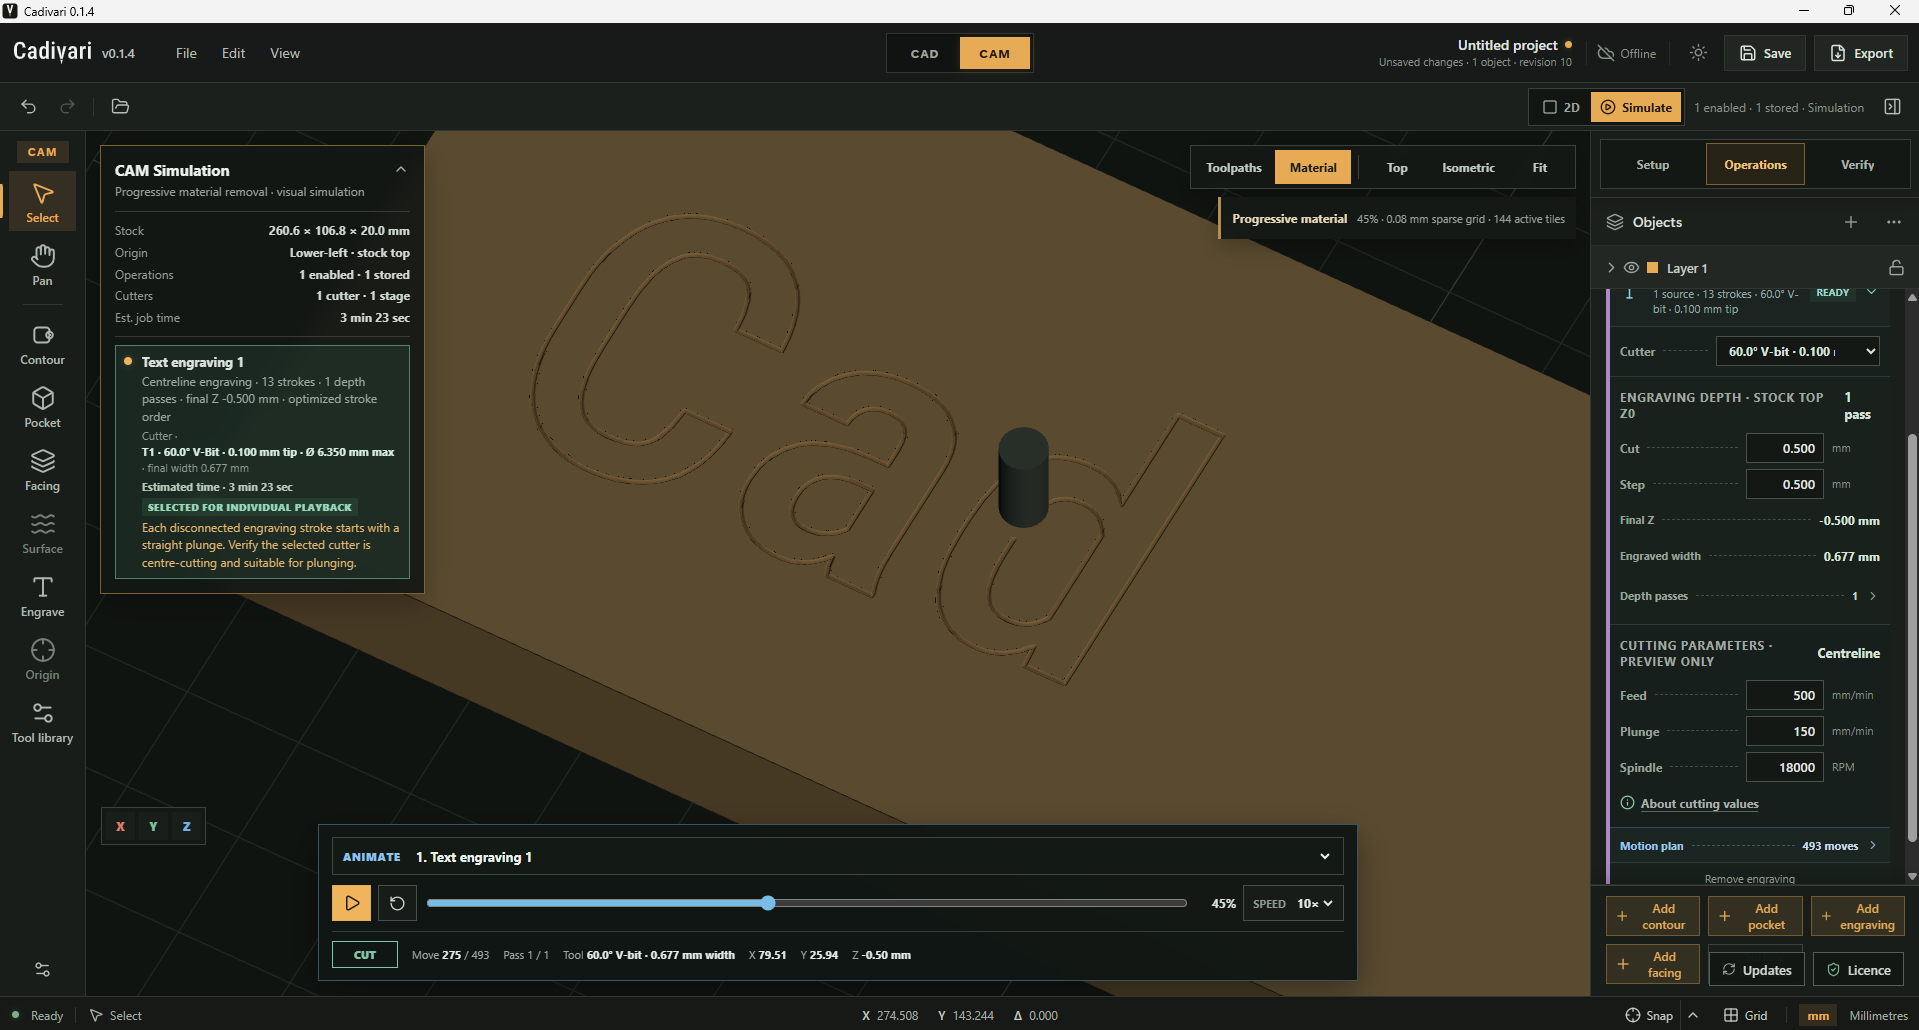Undo the last action
The image size is (1919, 1030).
point(29,107)
